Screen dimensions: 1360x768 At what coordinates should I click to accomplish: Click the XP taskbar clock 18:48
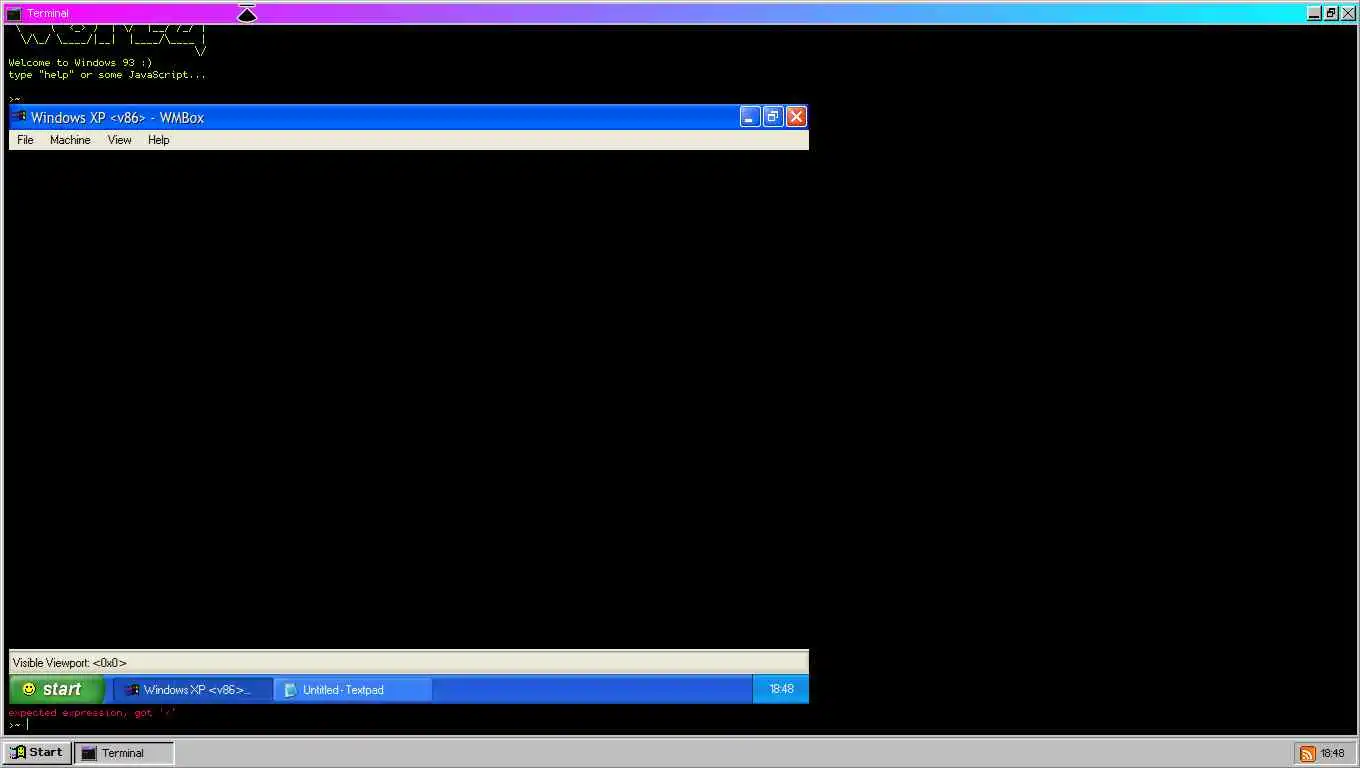pyautogui.click(x=781, y=689)
